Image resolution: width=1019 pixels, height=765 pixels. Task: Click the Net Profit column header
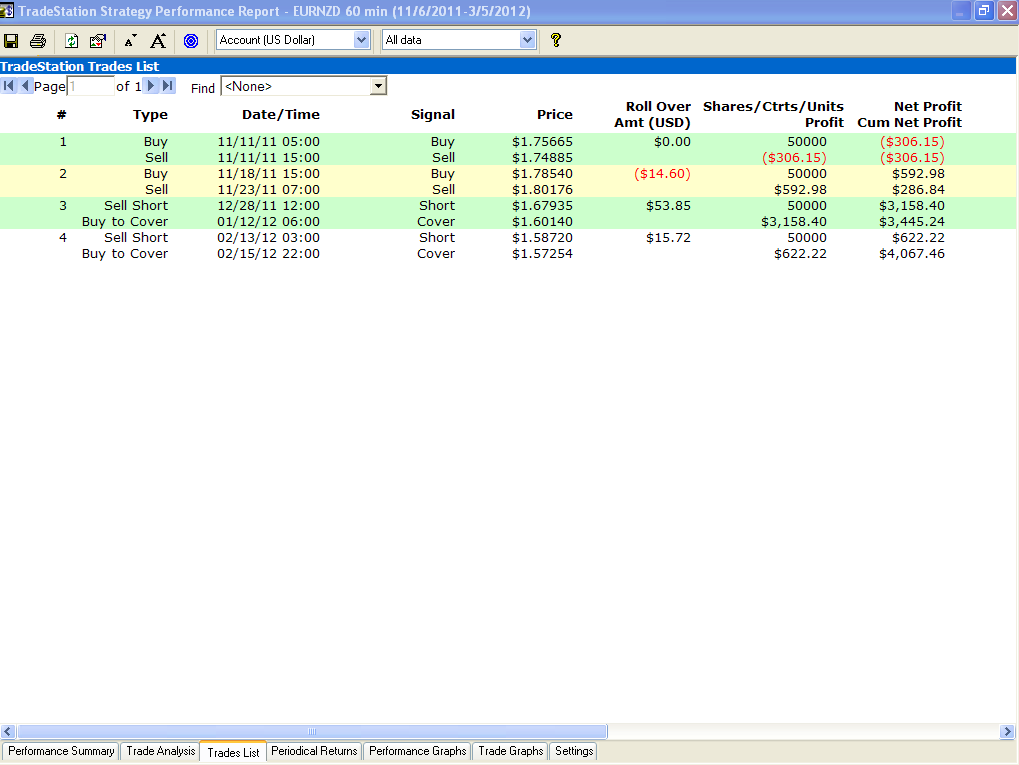coord(927,107)
